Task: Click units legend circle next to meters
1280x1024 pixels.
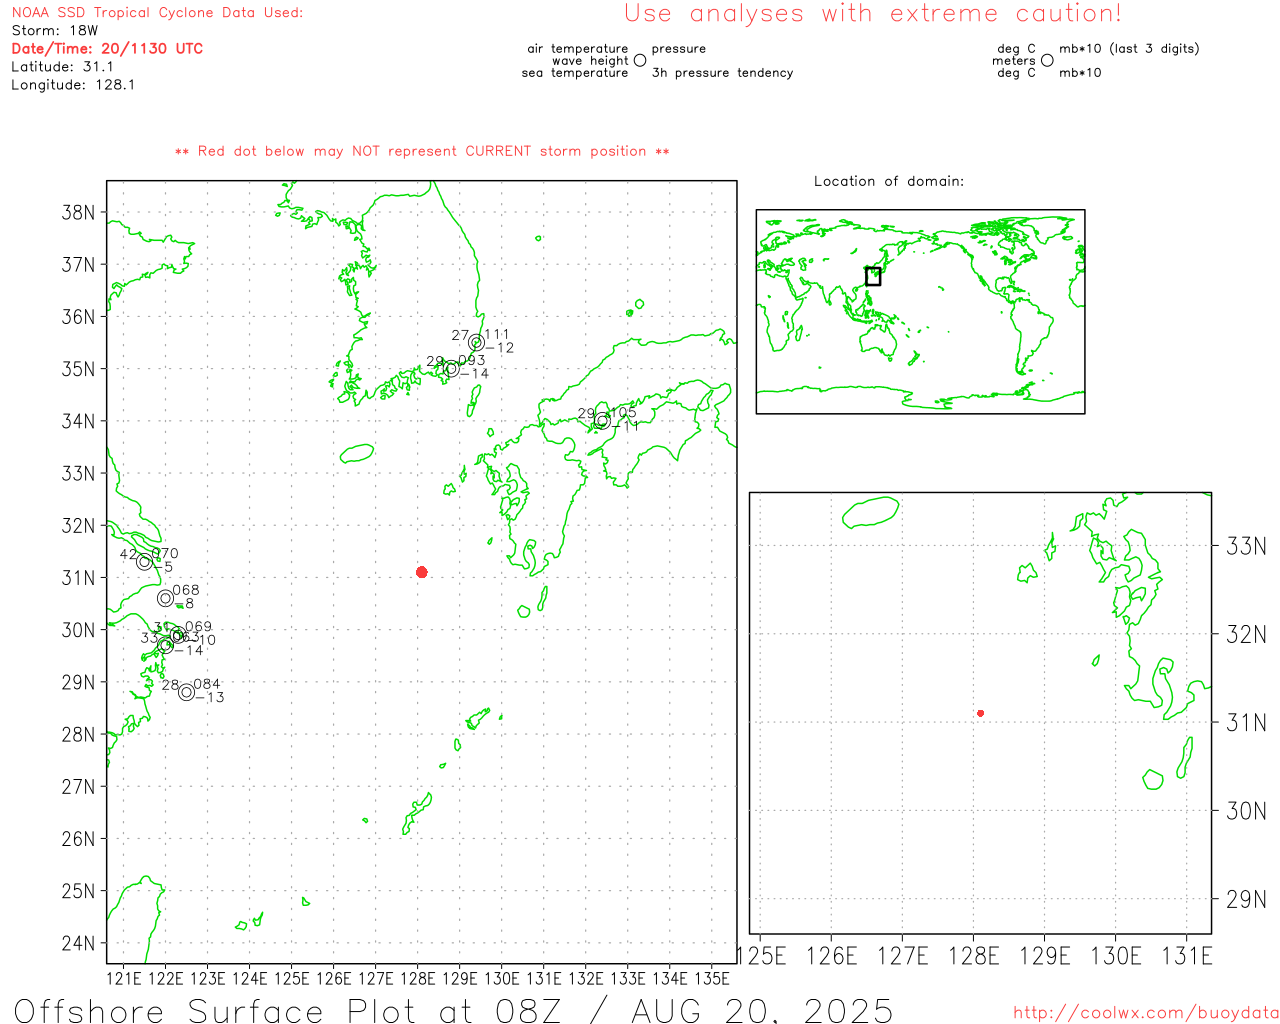Action: click(1047, 60)
